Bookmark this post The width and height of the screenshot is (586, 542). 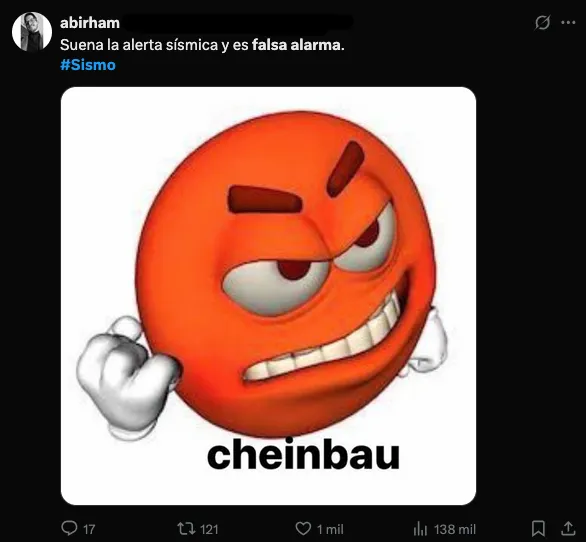538,529
